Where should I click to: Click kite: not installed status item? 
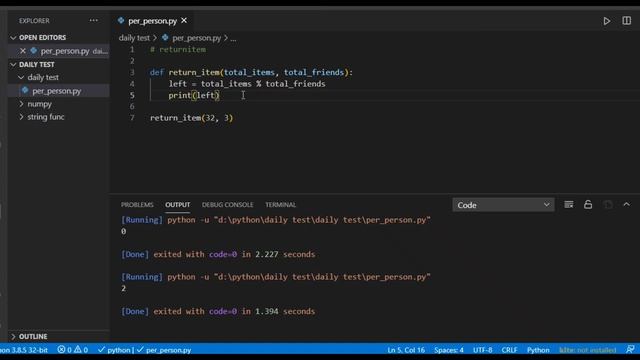[588, 350]
